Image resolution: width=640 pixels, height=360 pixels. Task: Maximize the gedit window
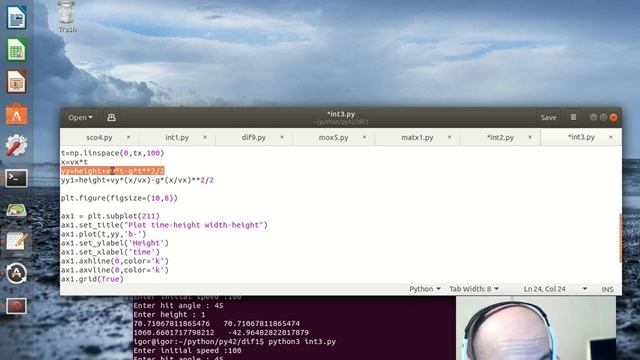coord(603,118)
